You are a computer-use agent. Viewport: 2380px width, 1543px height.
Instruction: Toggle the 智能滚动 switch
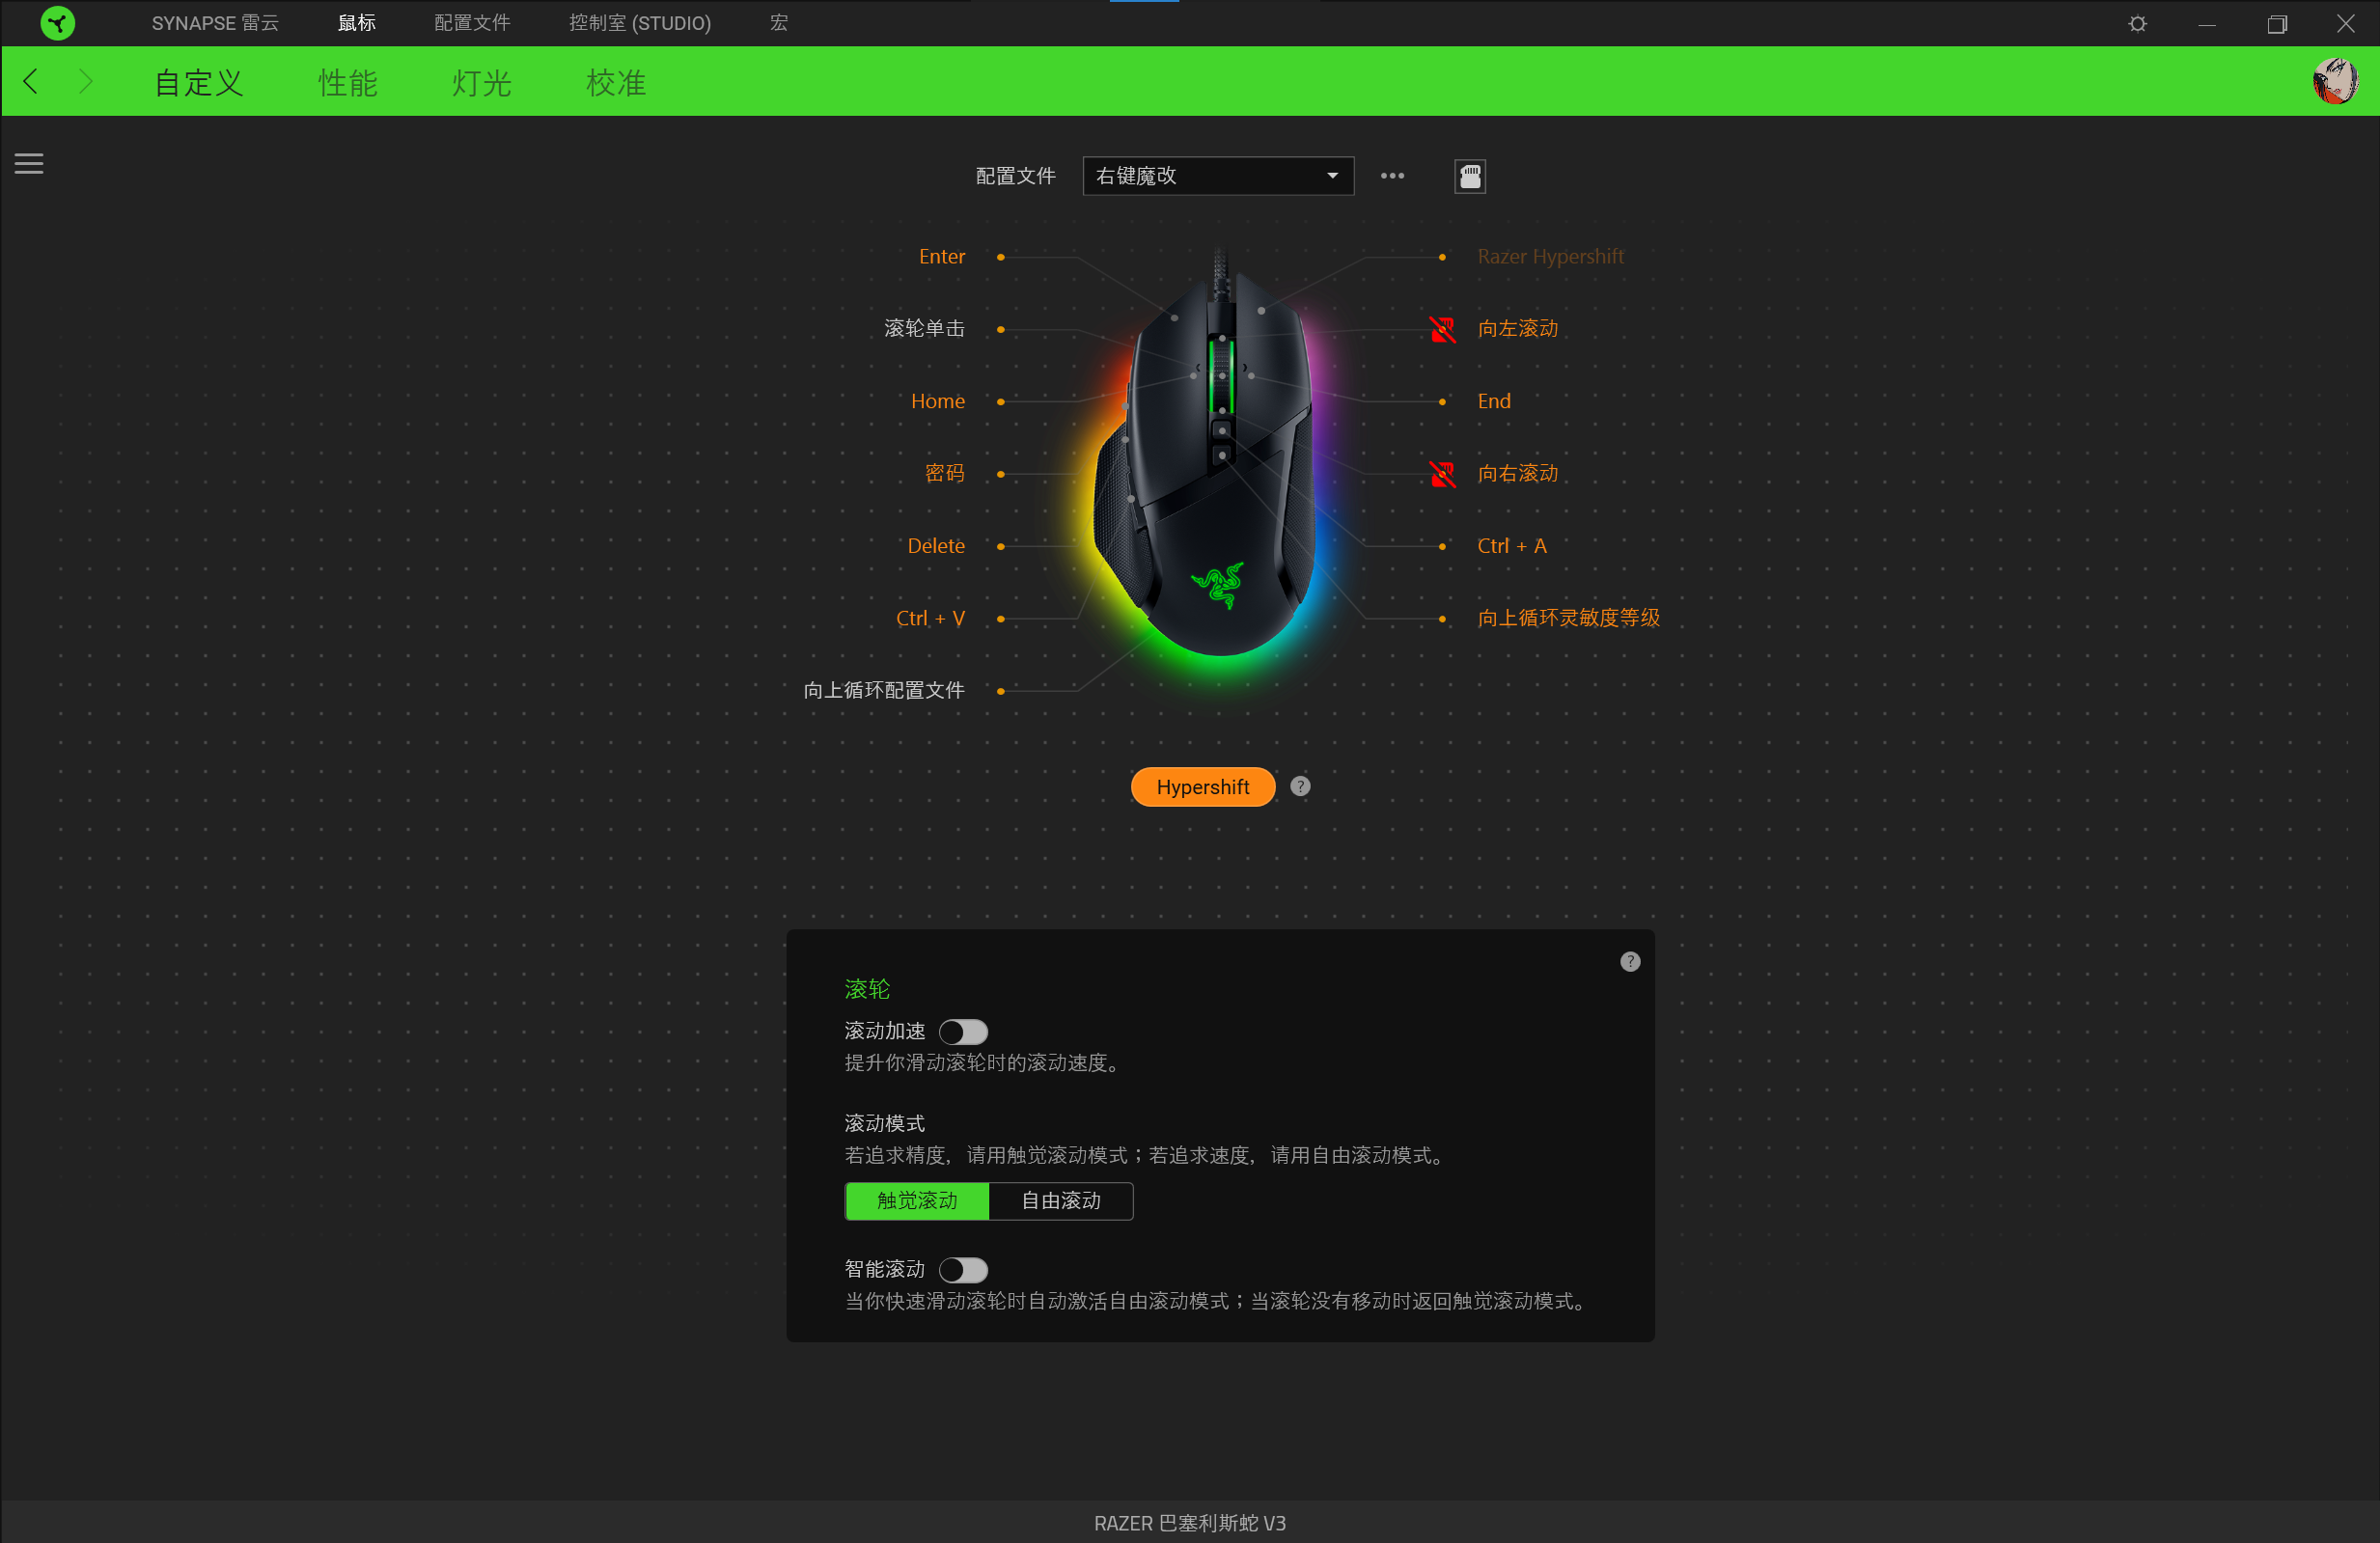click(x=963, y=1269)
